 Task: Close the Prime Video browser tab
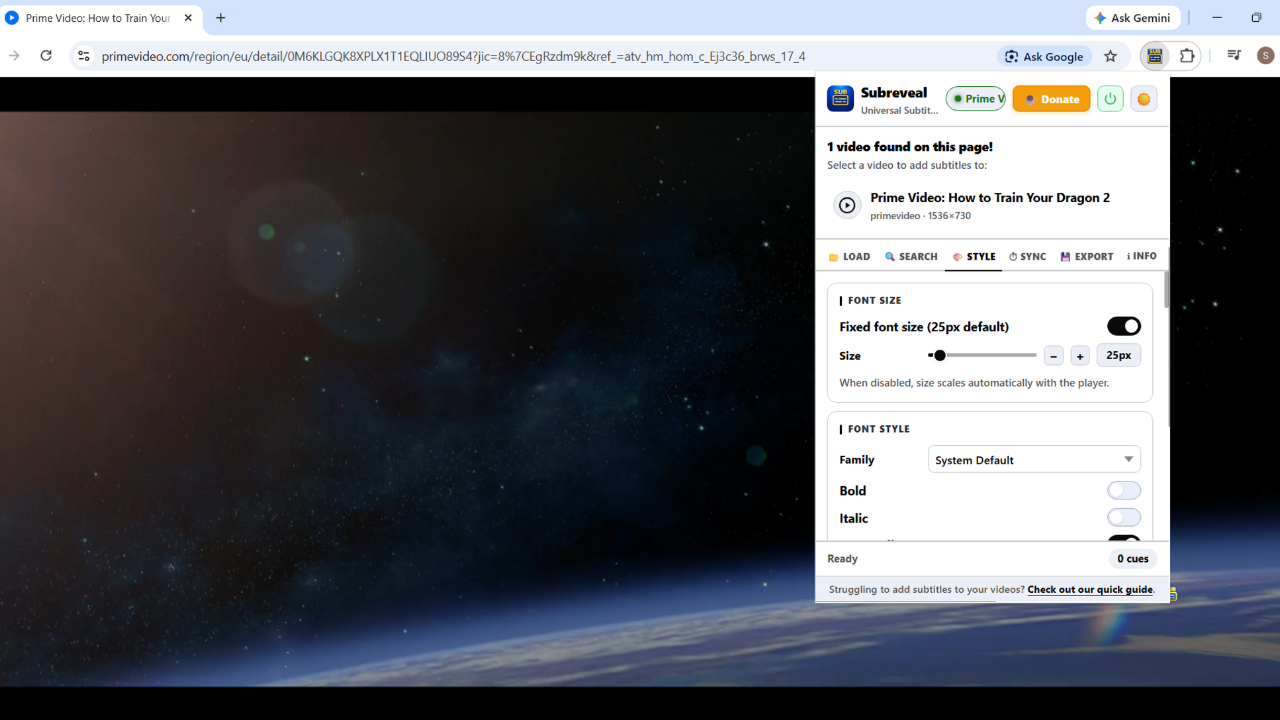[188, 18]
